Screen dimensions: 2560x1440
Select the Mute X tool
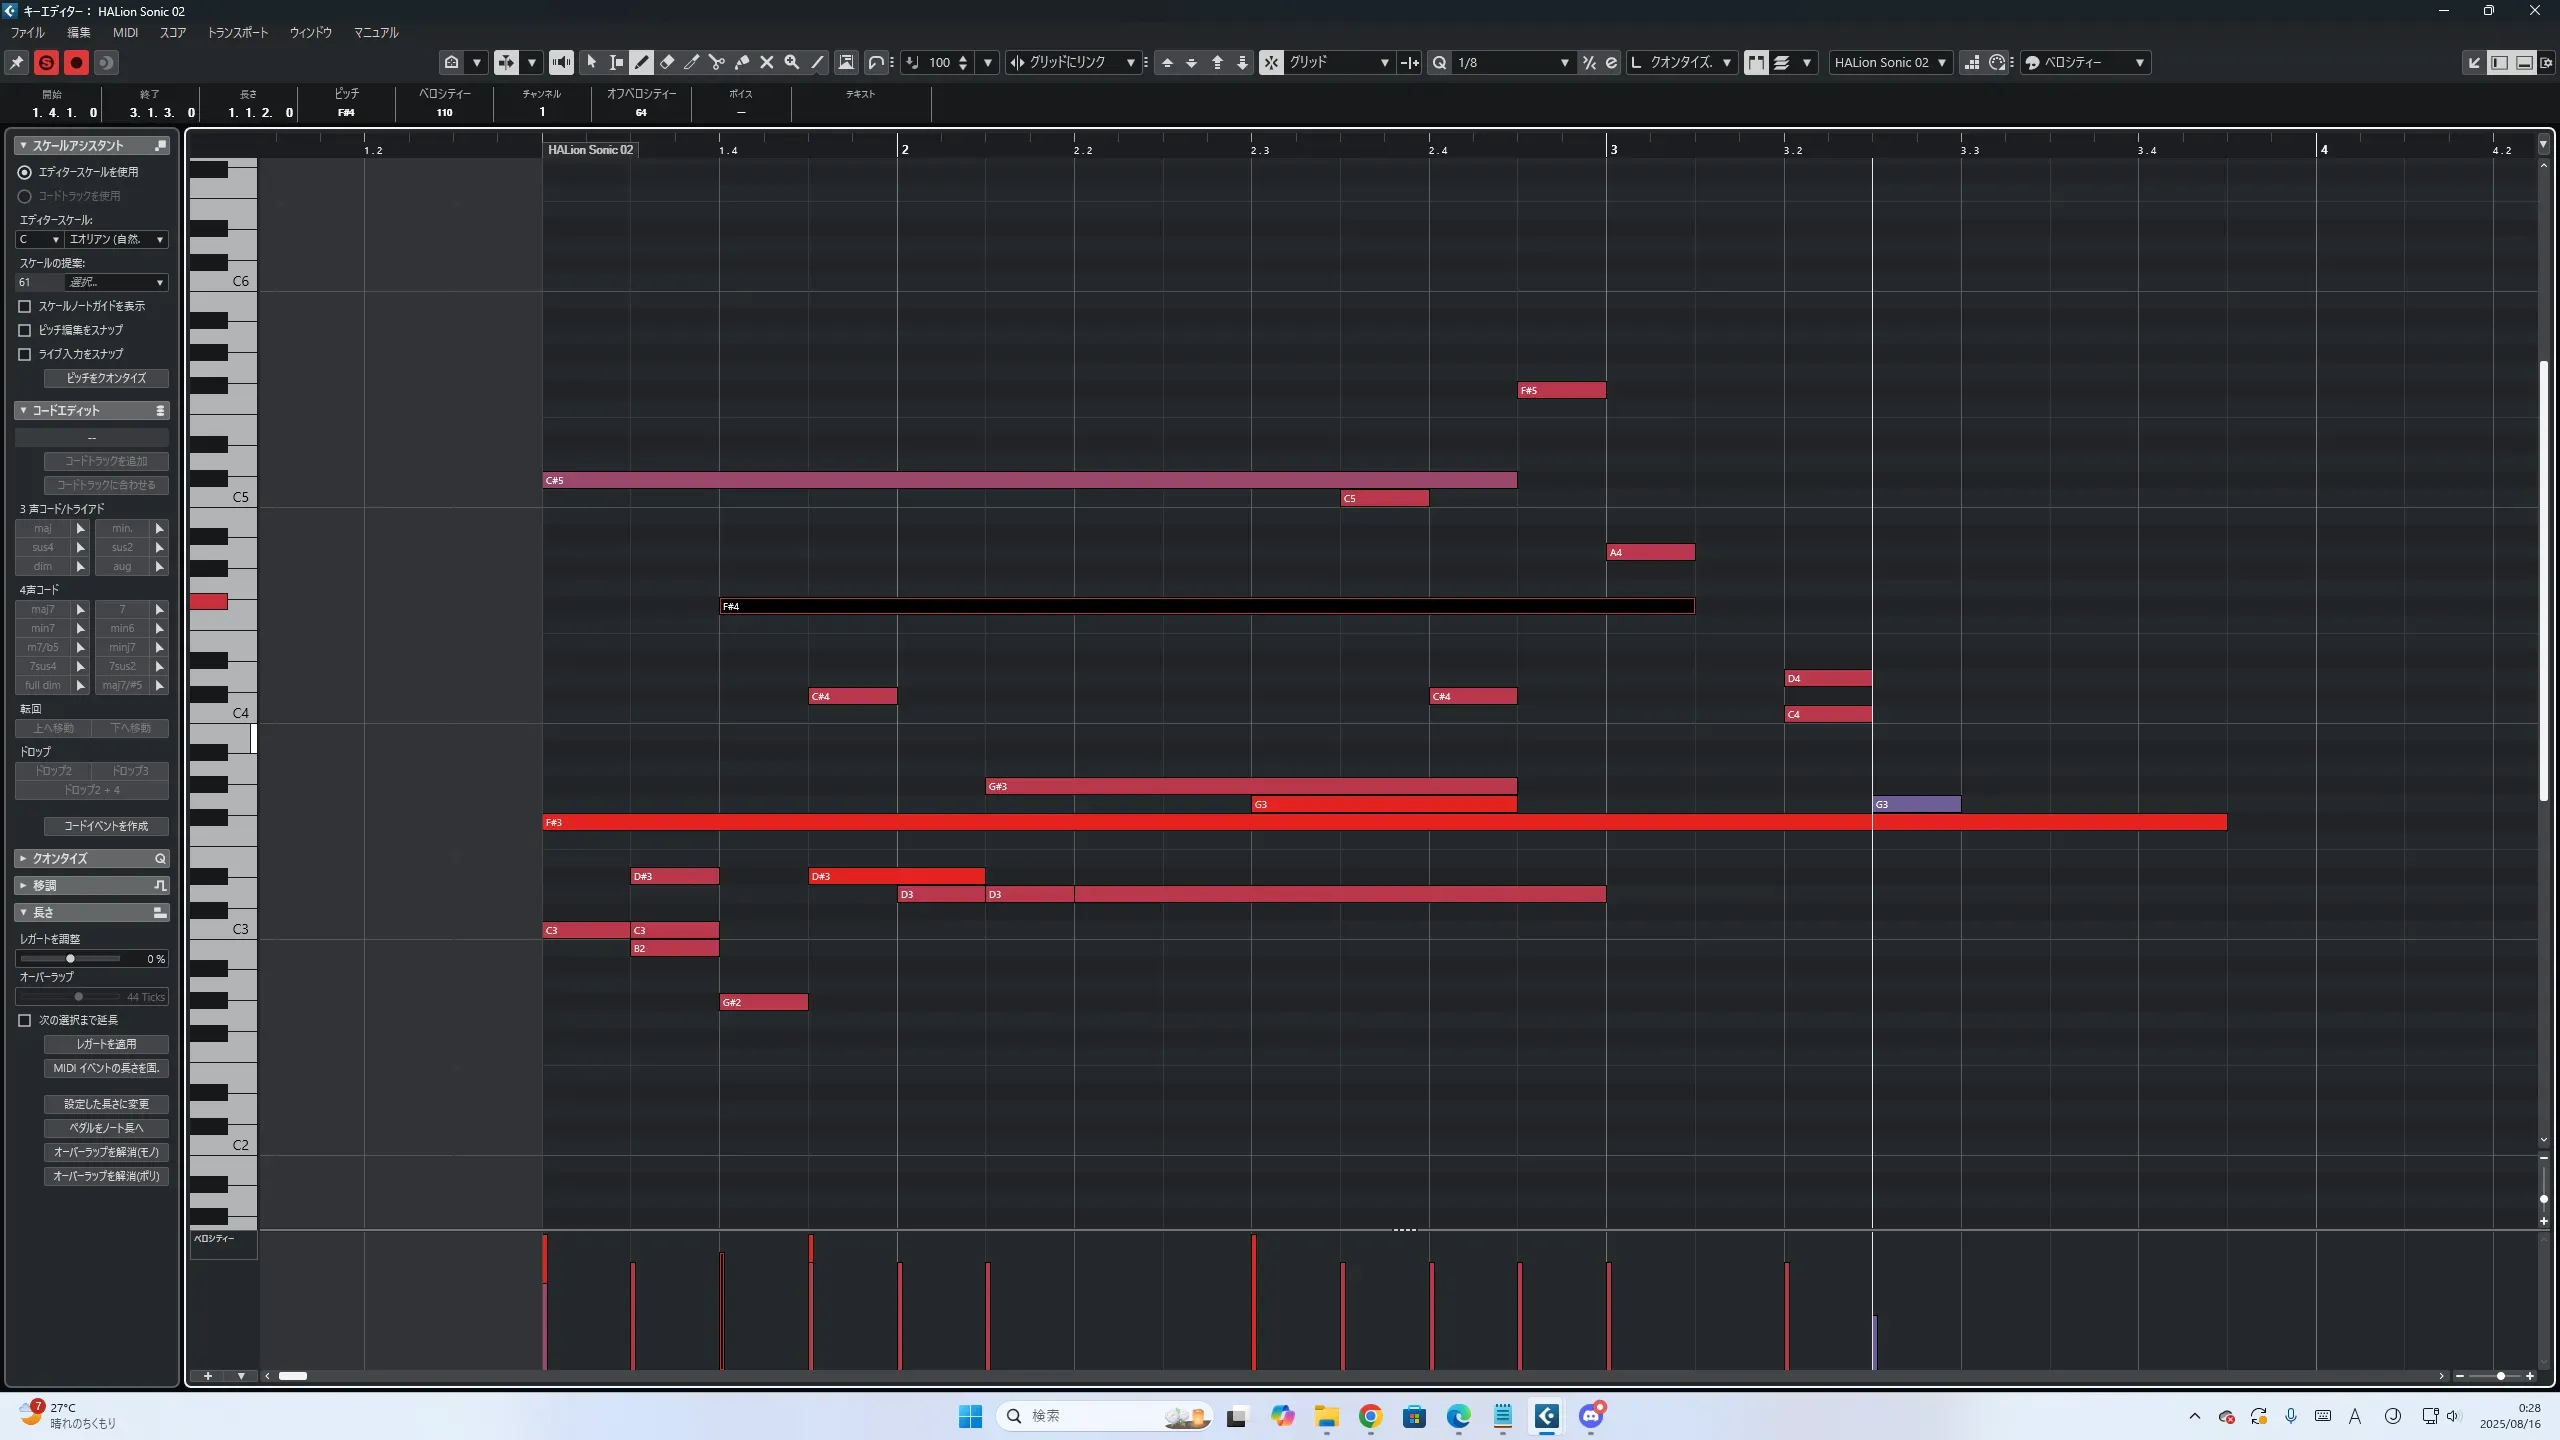pyautogui.click(x=767, y=62)
